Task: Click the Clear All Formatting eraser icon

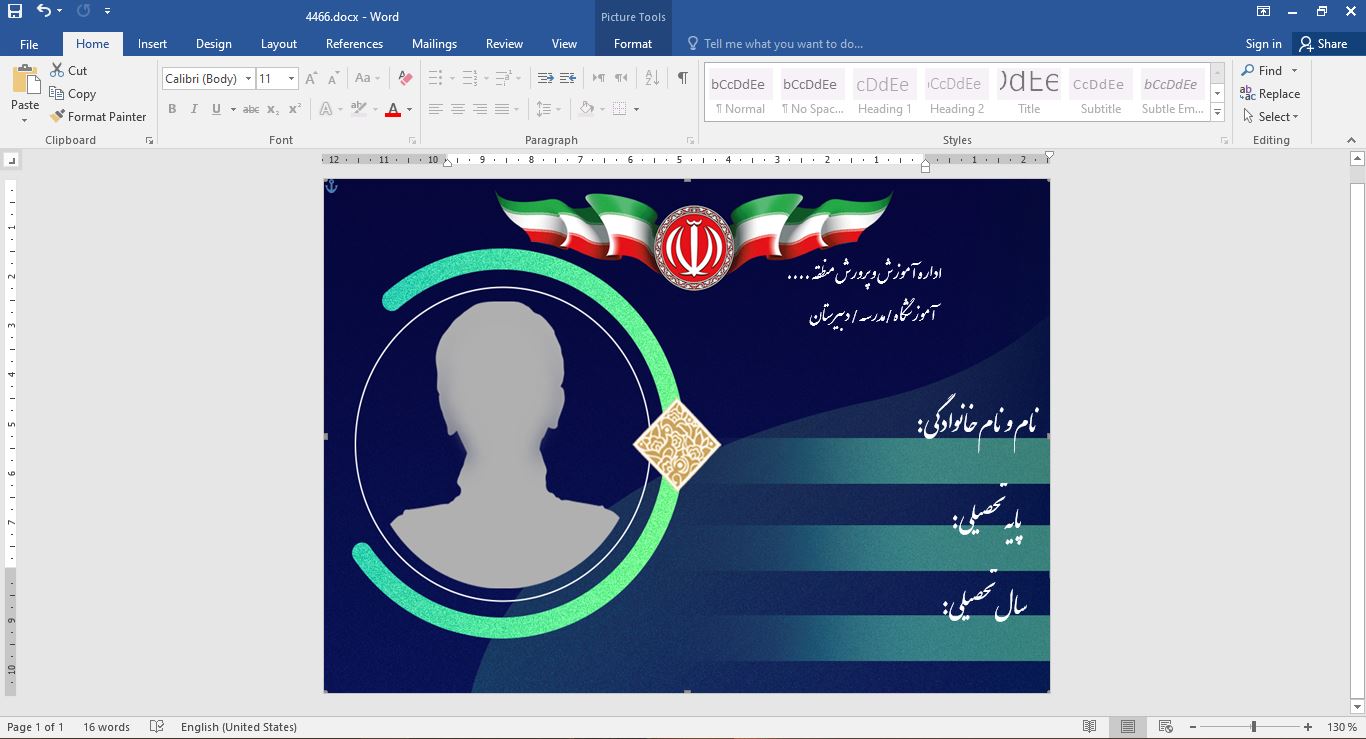Action: 405,78
